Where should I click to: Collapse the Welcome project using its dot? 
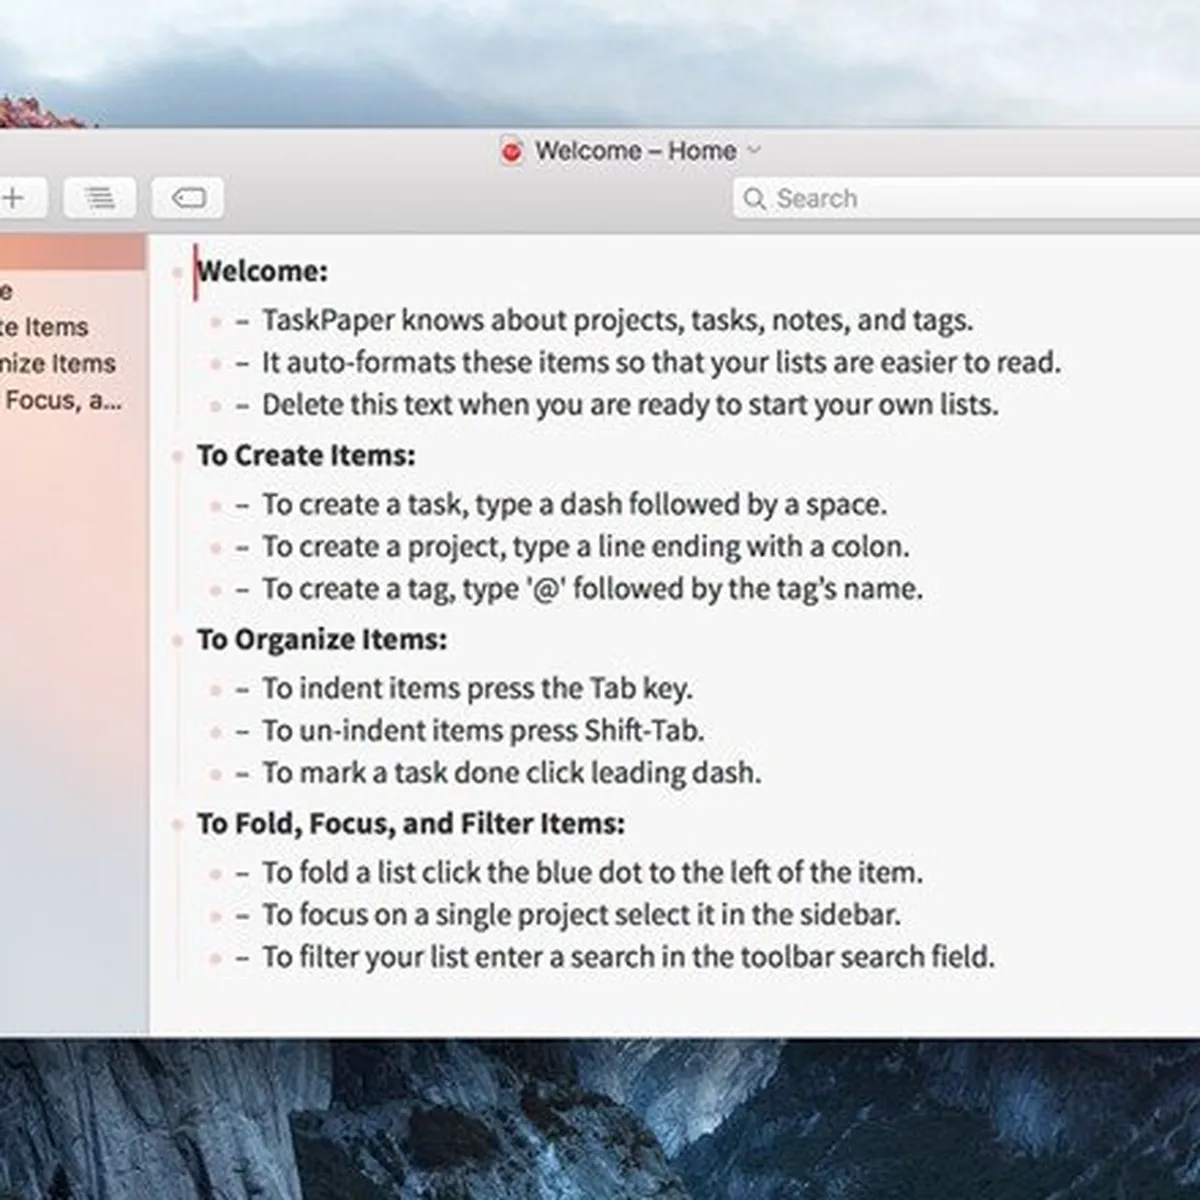click(x=178, y=272)
